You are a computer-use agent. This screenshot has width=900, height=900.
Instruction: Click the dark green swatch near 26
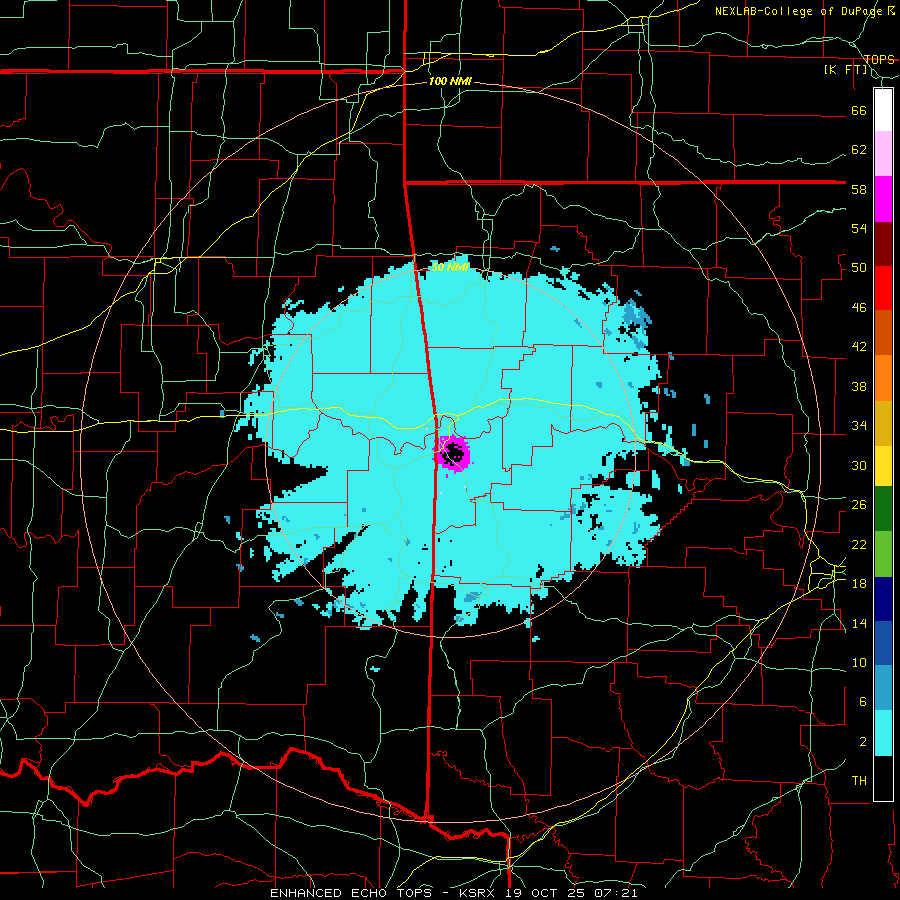tap(883, 509)
